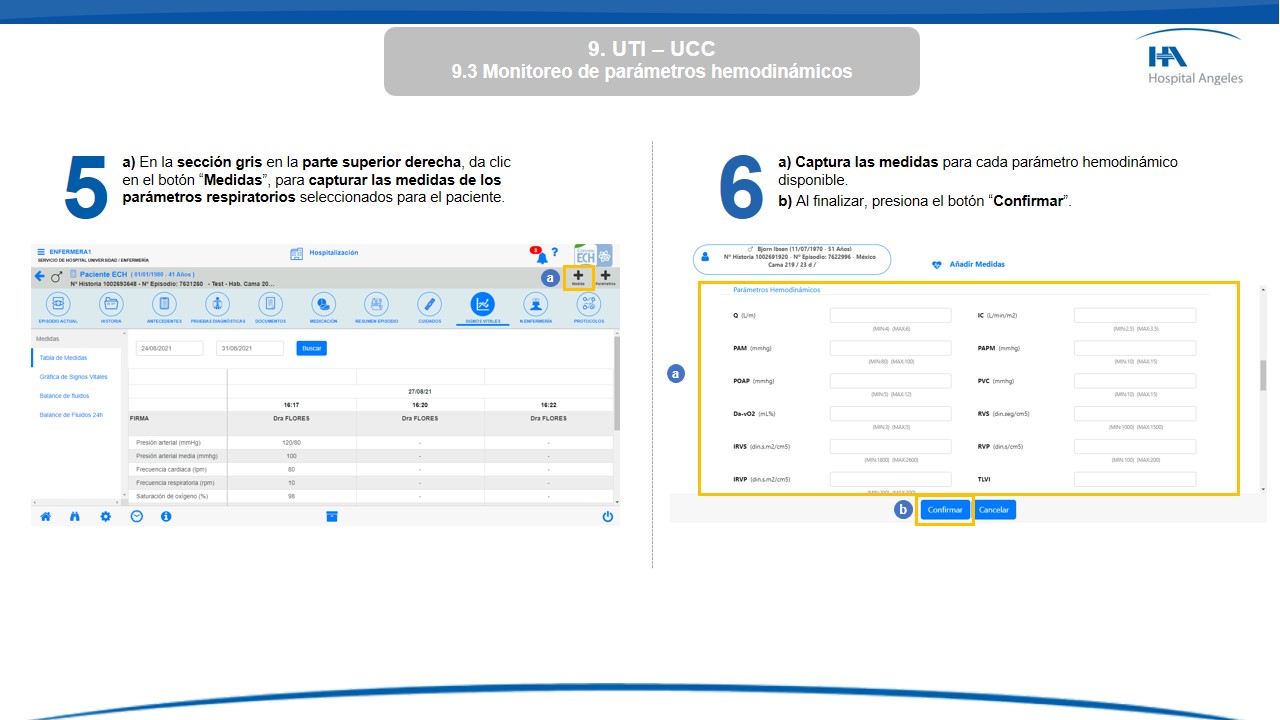Open Balance de Fluidos 24h sidebar item
The height and width of the screenshot is (720, 1280).
pos(71,415)
